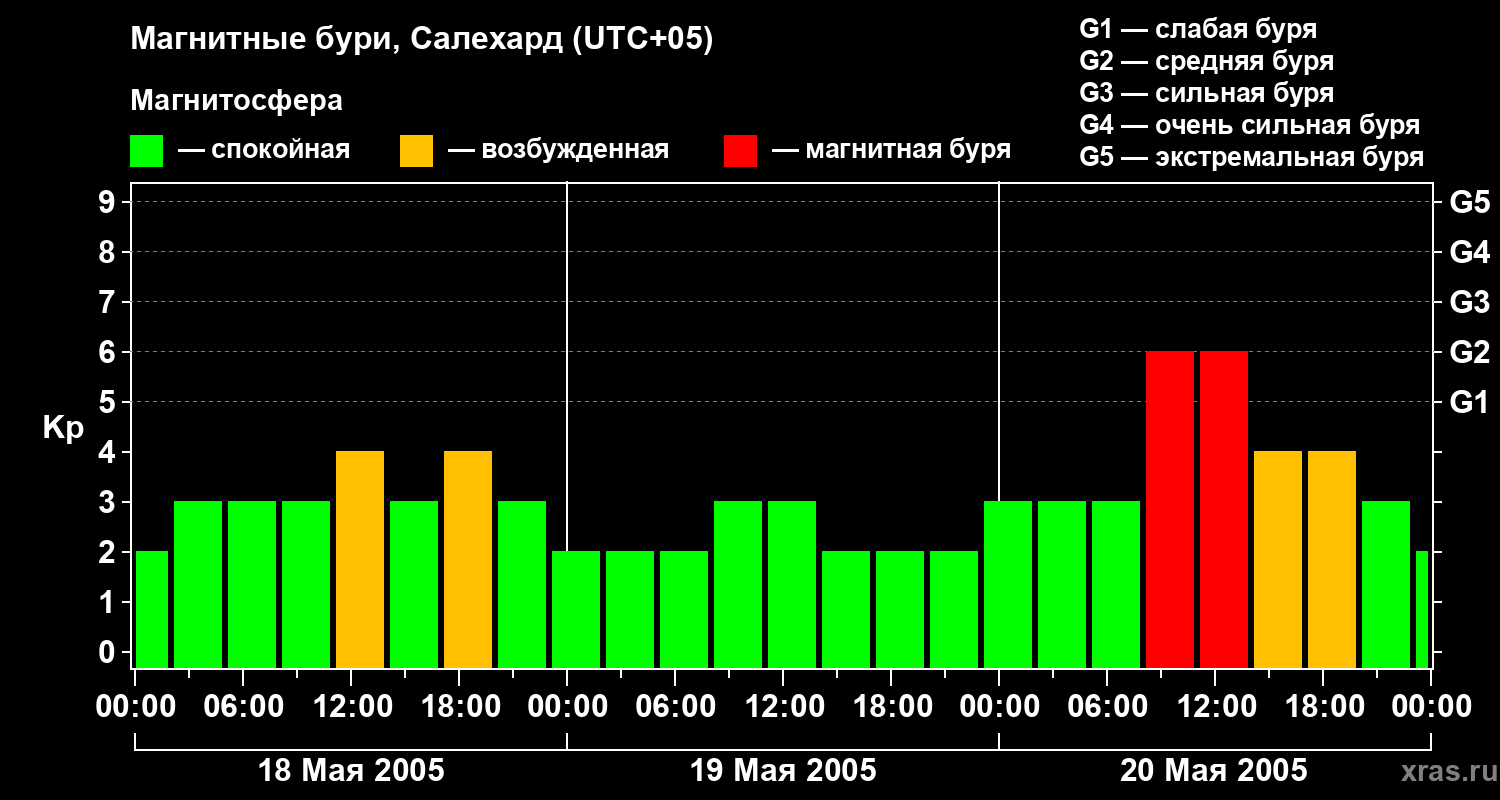
Task: Click the "G3 — сильная буря" legend entry
Action: [1206, 93]
